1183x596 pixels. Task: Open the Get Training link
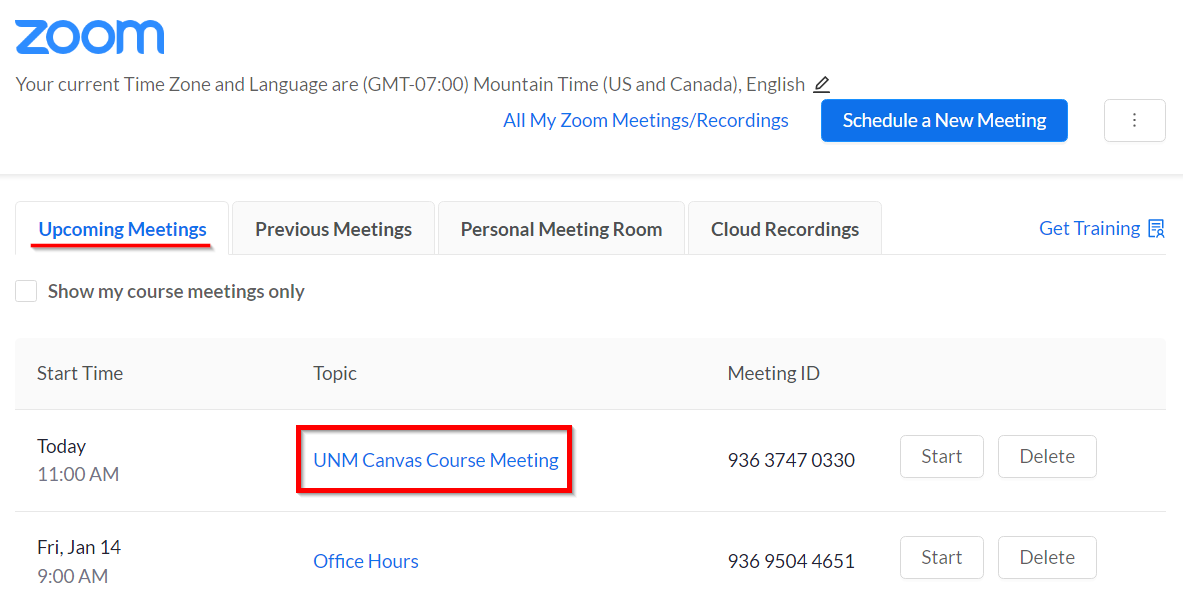coord(1089,229)
